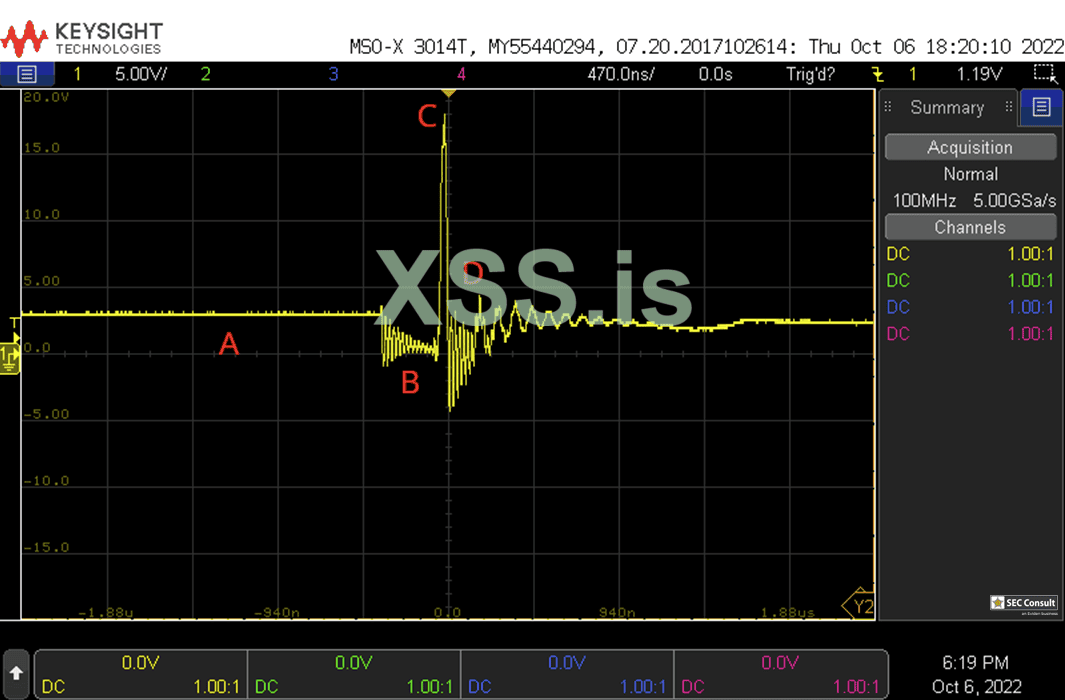Image resolution: width=1065 pixels, height=700 pixels.
Task: Open the blue sidebar menu icon
Action: click(x=1041, y=107)
